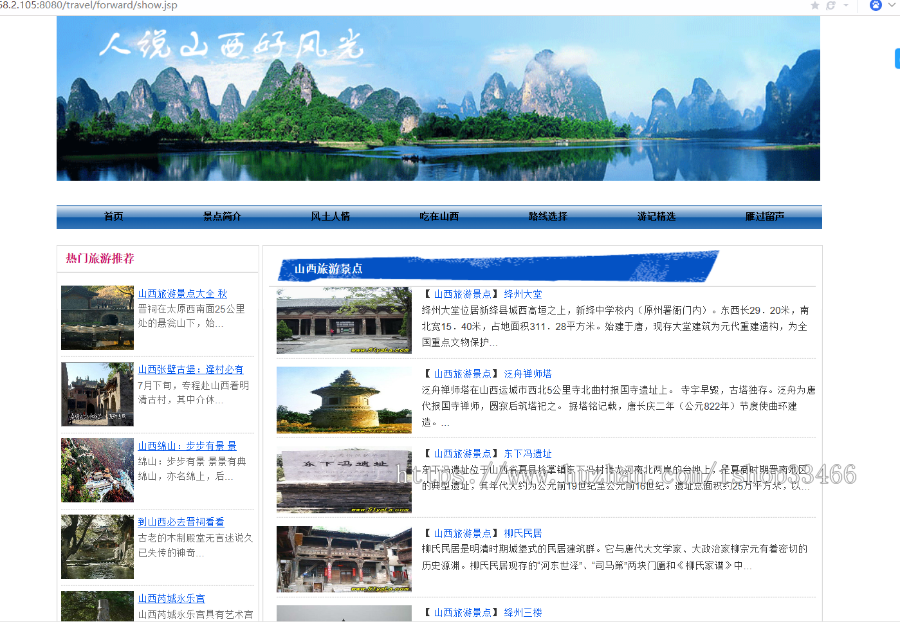900x622 pixels.
Task: Open the 山西芮城永乐宫 sidebar link
Action: 171,598
